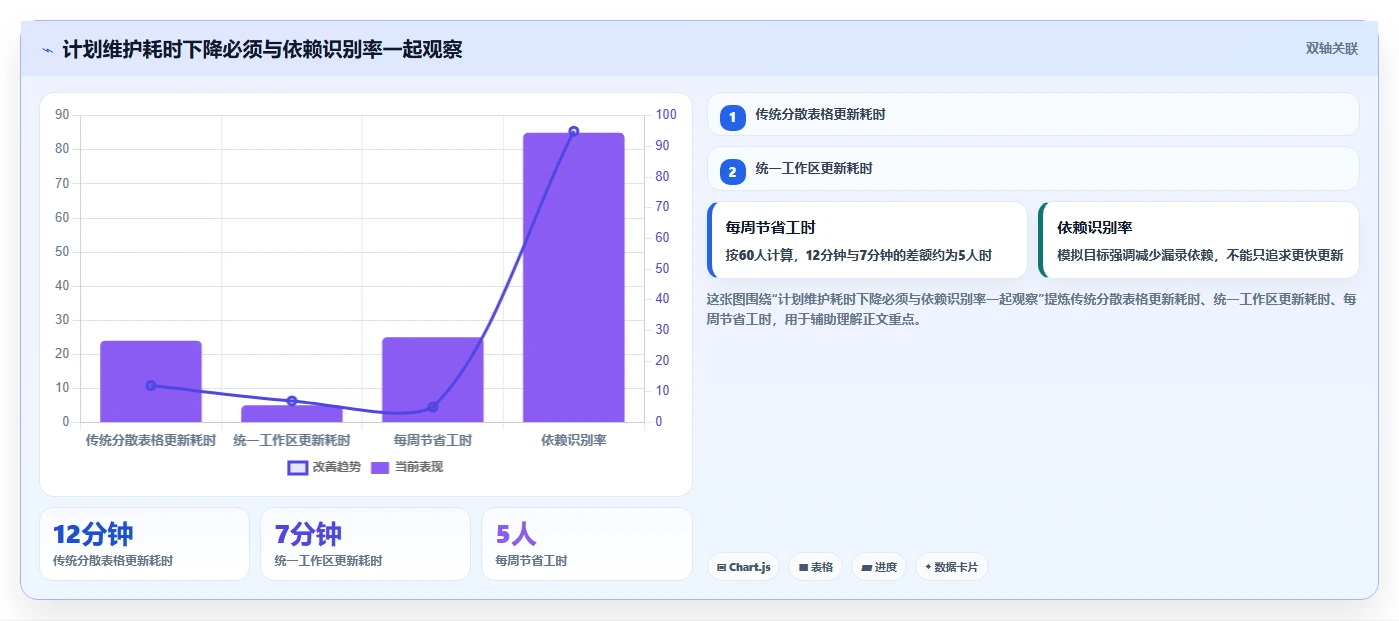Viewport: 1399px width, 621px height.
Task: Open the 每周节省工时 info card
Action: [867, 240]
